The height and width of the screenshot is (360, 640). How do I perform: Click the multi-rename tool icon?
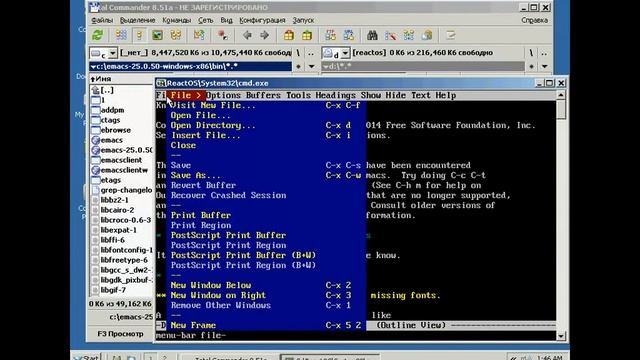[x=390, y=36]
